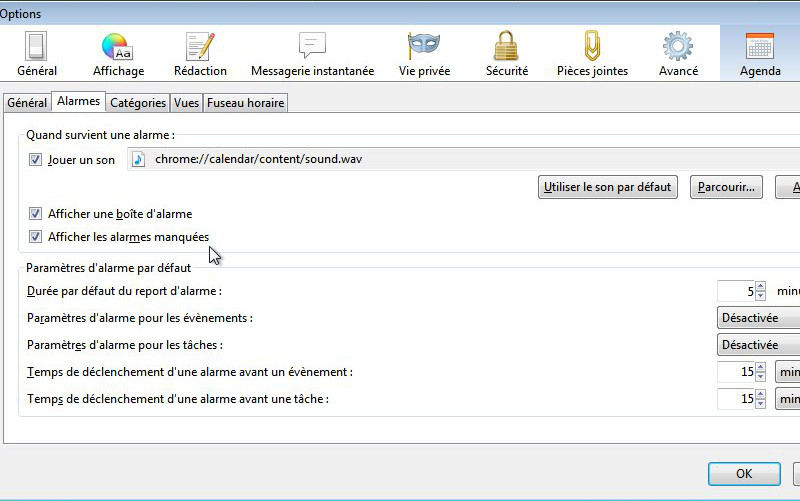Click 'Temps de déclenchement d'une alarme avant une tâche' label

click(178, 399)
